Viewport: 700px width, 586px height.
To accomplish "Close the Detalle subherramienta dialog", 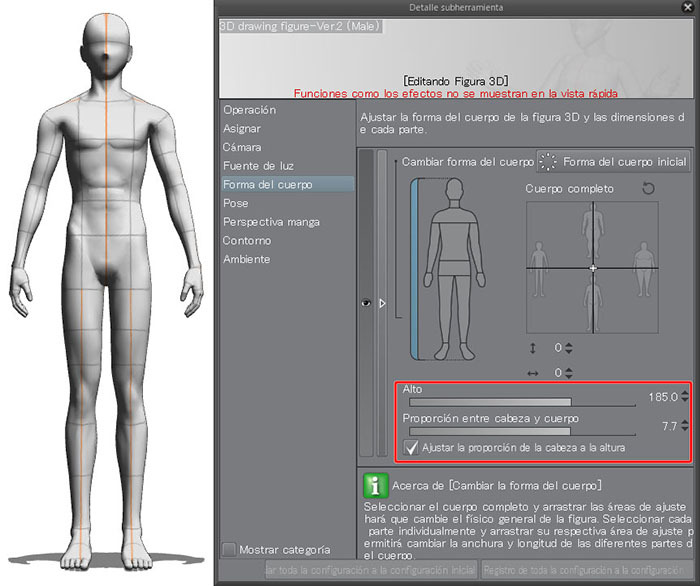I will point(688,7).
